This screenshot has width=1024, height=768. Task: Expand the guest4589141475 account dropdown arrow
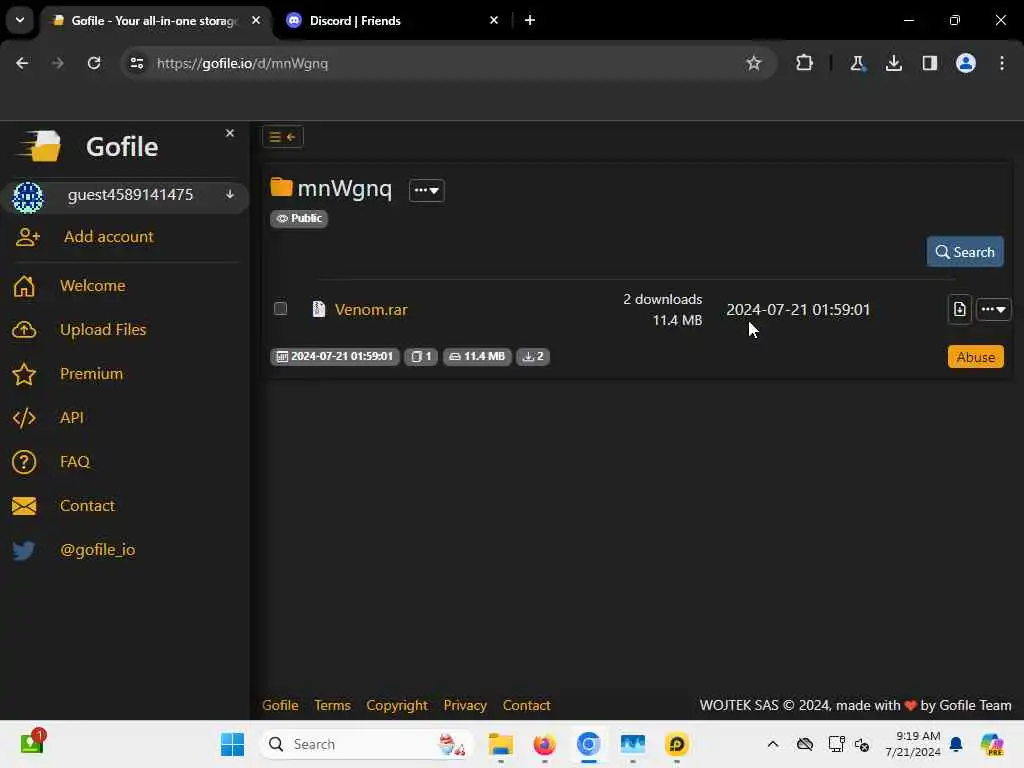(x=230, y=195)
